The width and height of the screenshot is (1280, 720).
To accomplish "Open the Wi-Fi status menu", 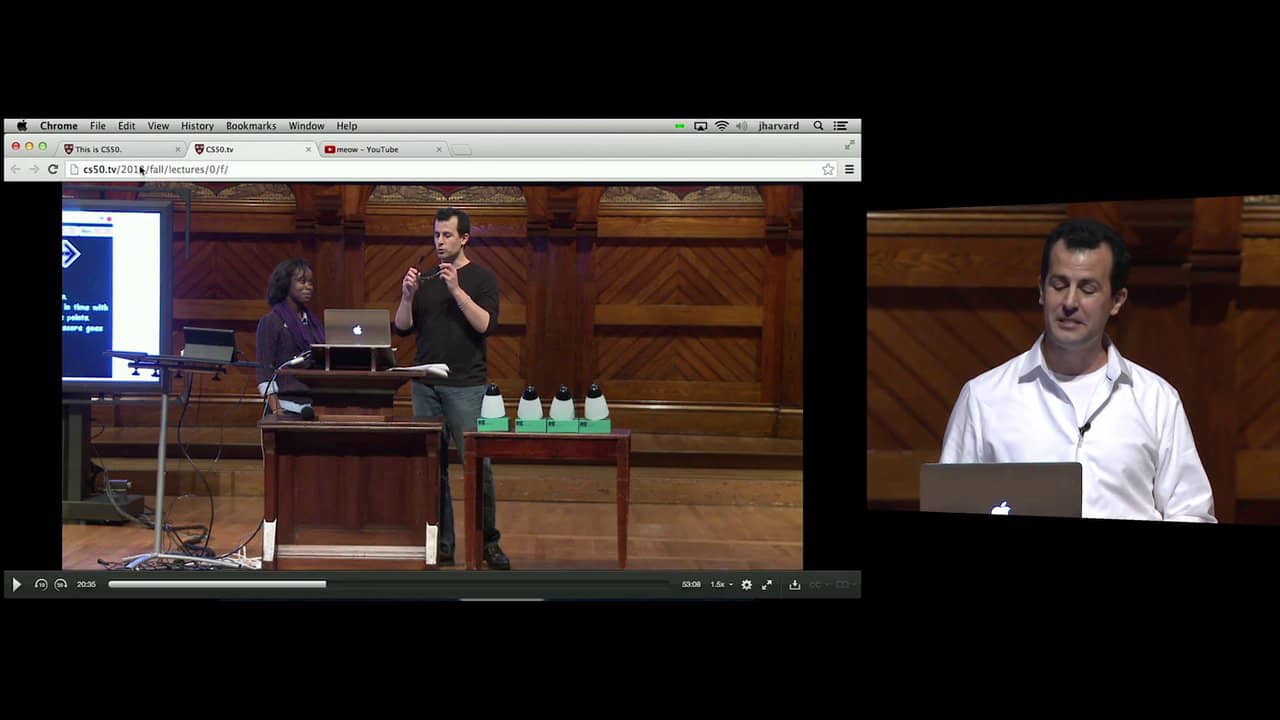I will point(722,126).
